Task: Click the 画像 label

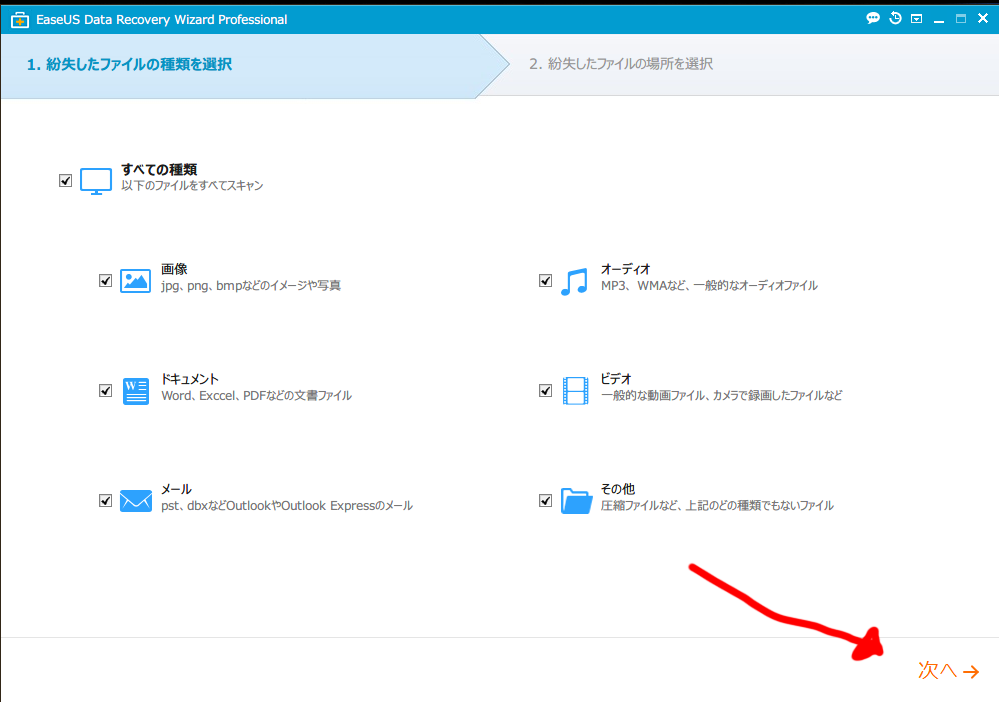Action: 174,269
